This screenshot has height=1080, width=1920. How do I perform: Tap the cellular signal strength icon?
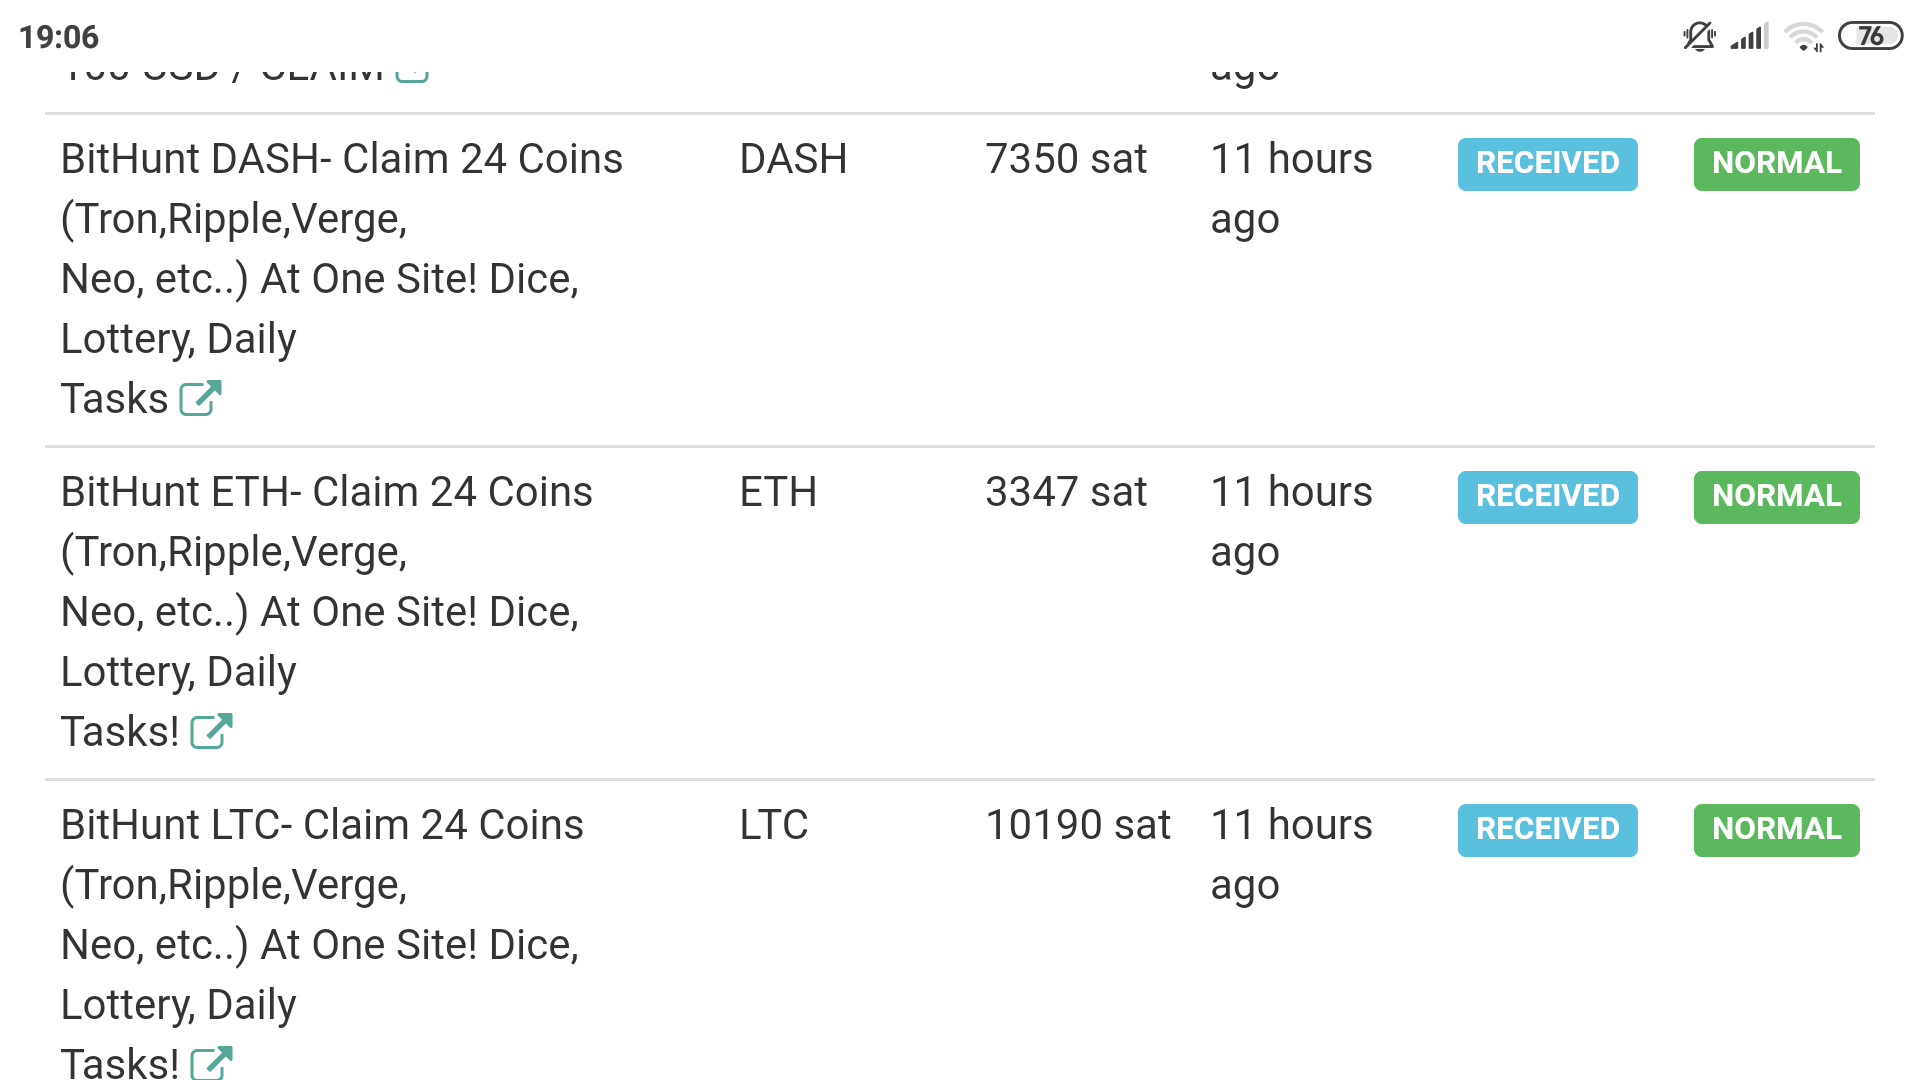click(1750, 37)
